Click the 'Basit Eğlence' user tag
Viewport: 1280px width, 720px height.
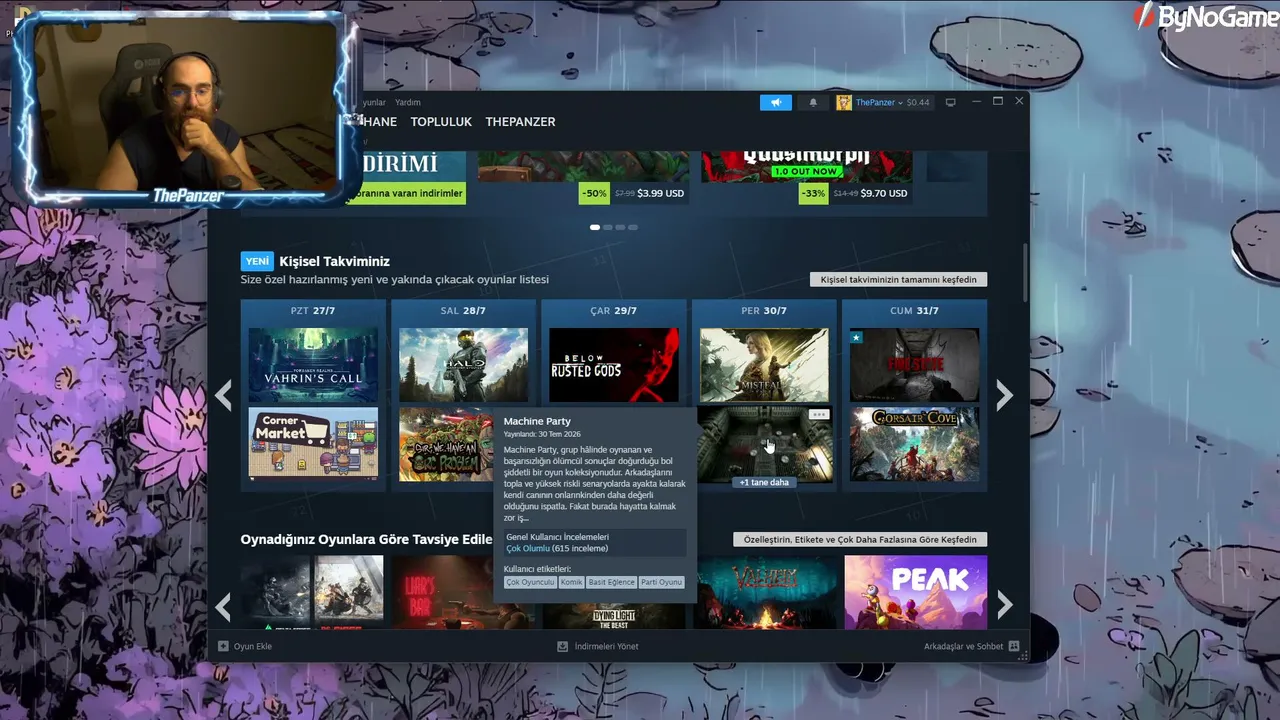point(611,582)
